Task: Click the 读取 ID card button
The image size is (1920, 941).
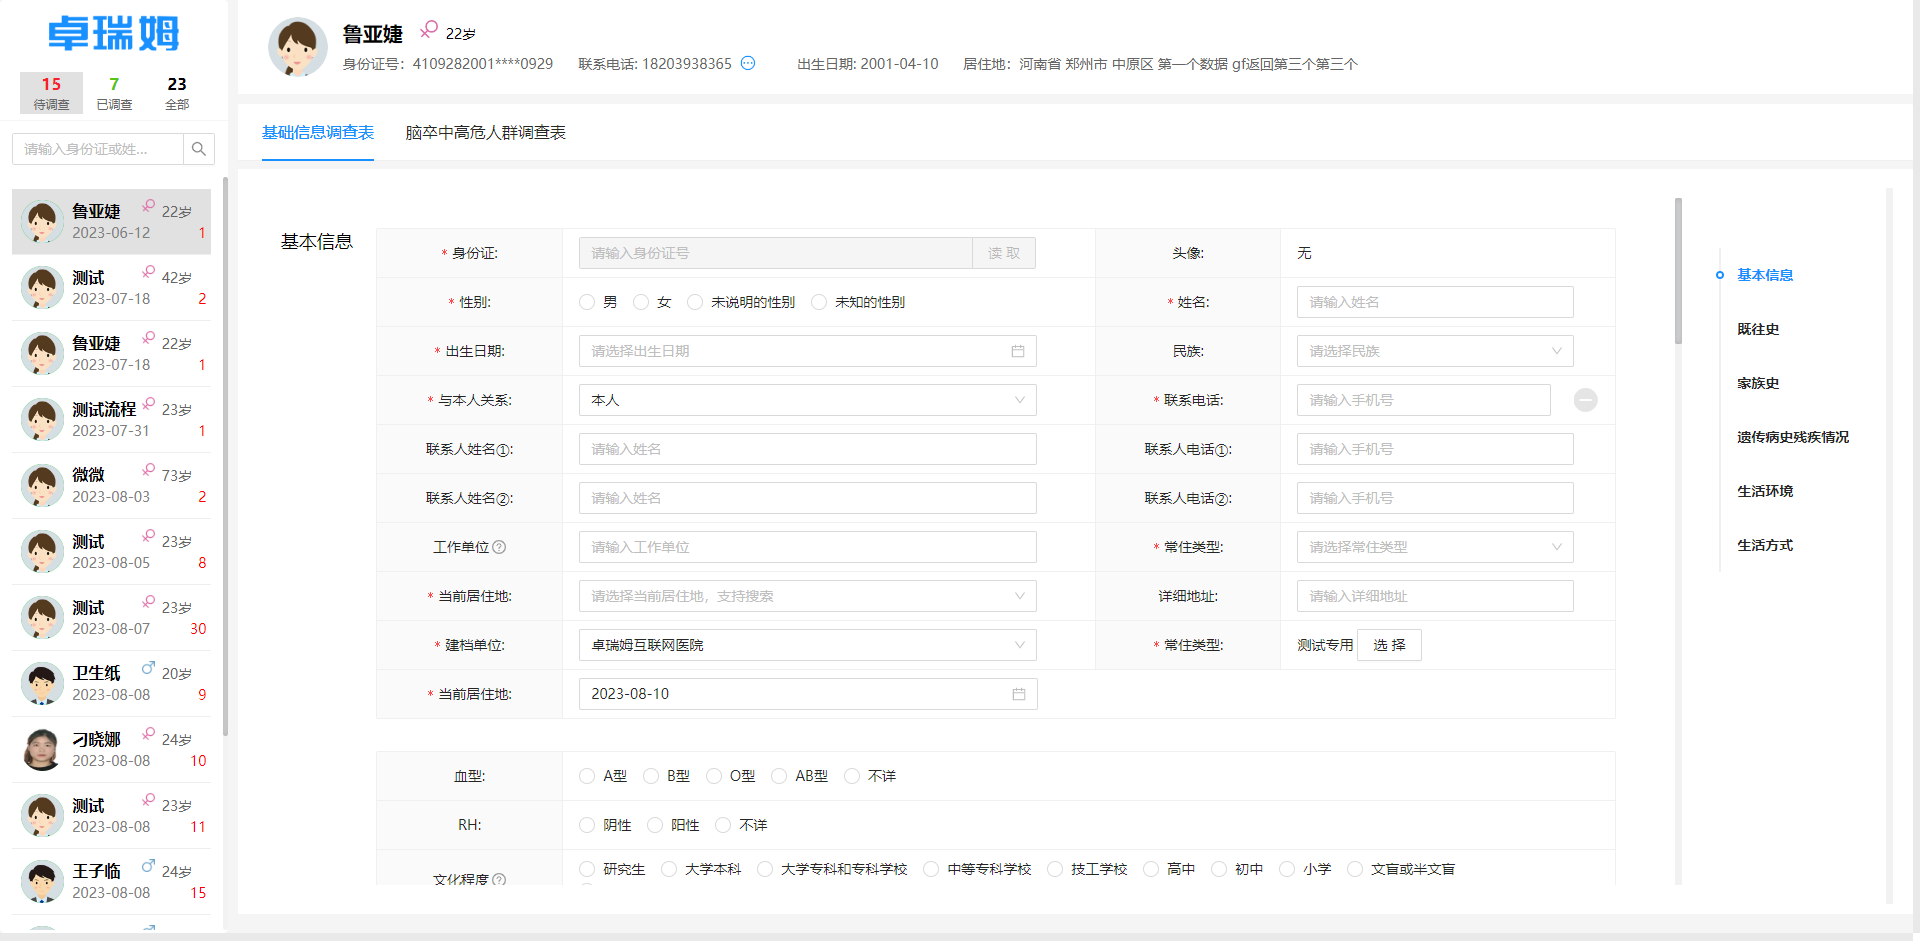Action: coord(1004,253)
